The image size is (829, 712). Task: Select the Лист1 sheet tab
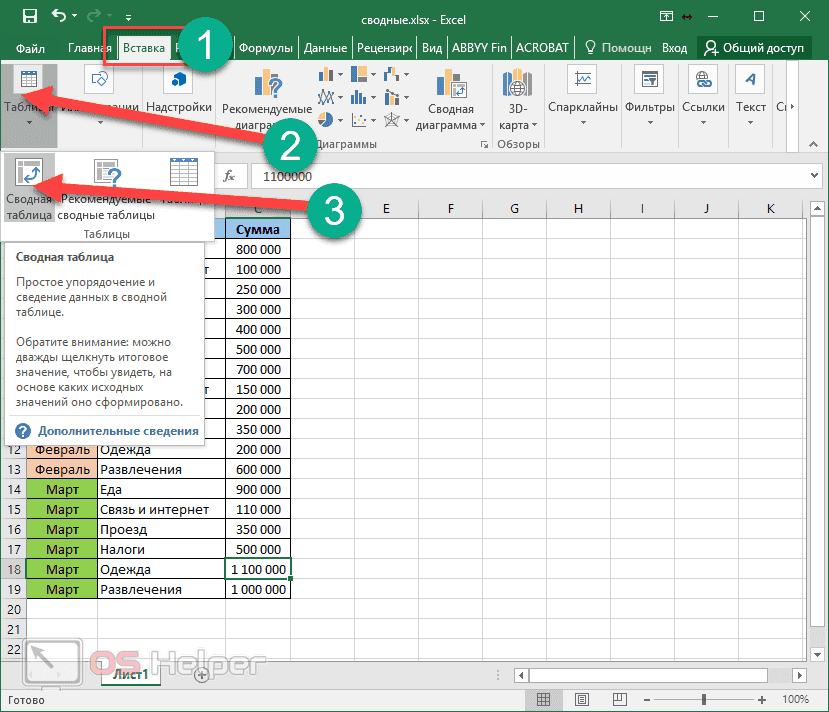pyautogui.click(x=131, y=675)
